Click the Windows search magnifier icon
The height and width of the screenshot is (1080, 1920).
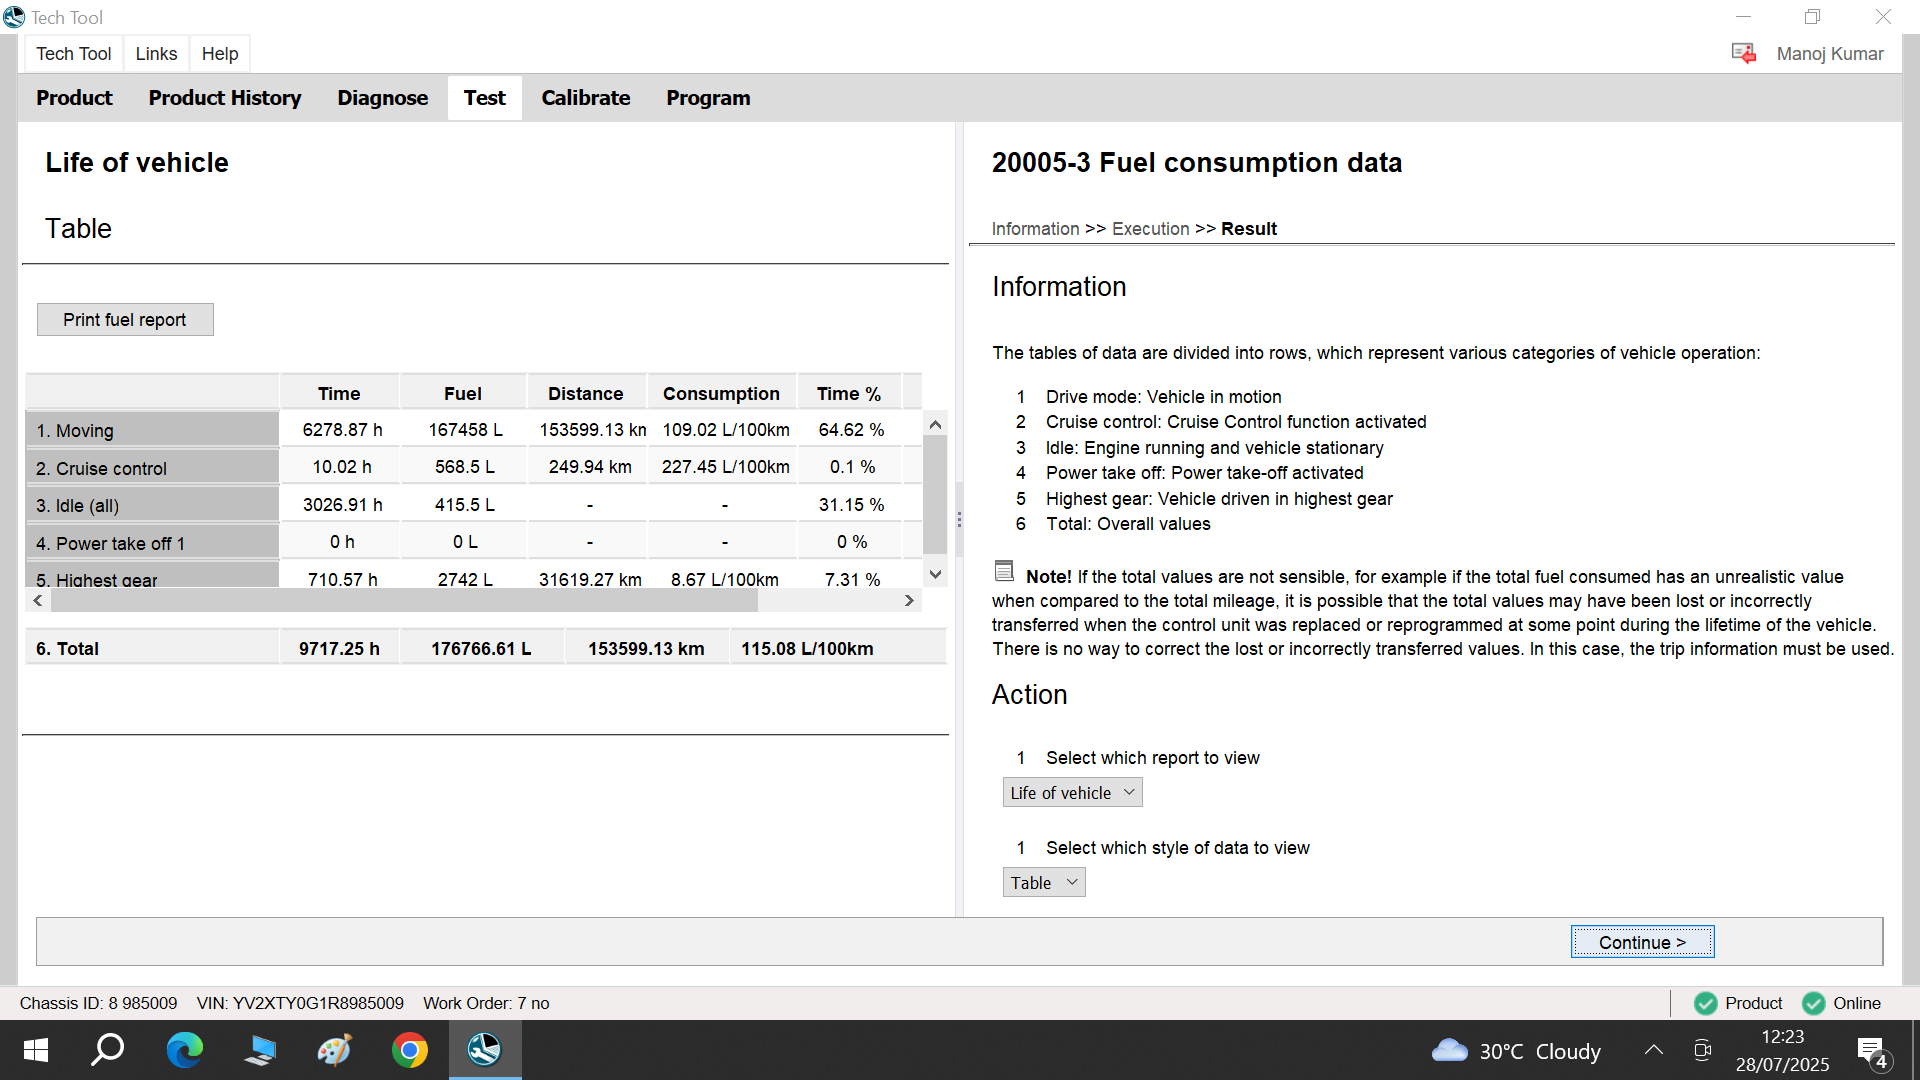click(x=108, y=1050)
